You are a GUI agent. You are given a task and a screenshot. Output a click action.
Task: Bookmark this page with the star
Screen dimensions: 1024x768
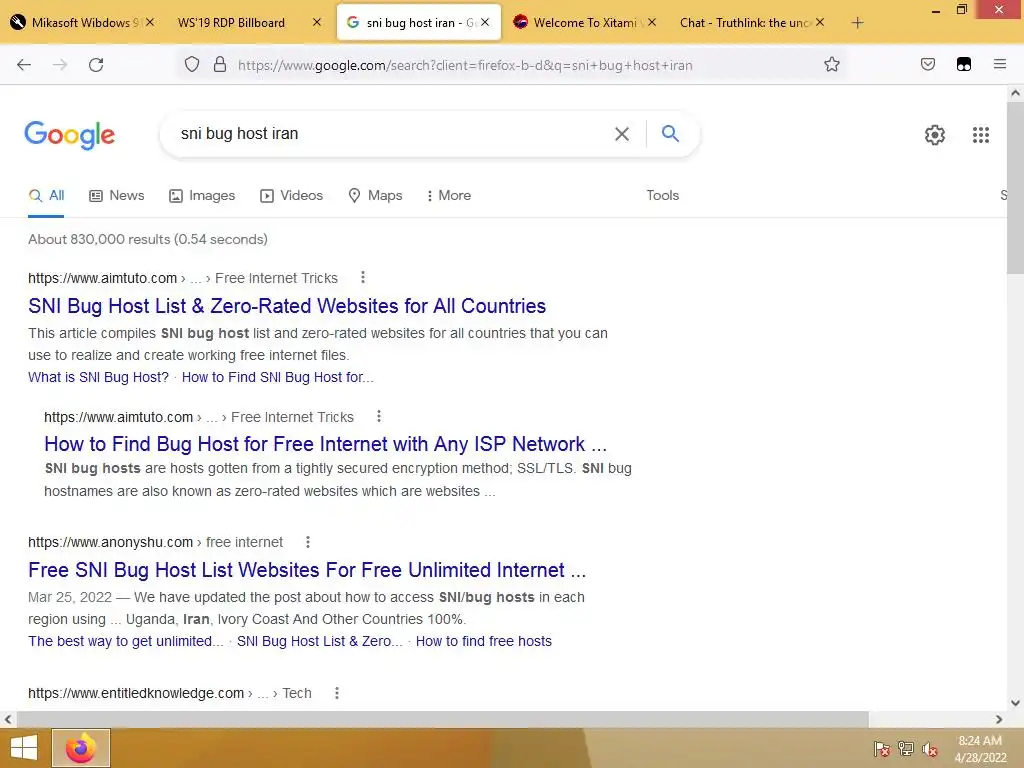[x=831, y=64]
